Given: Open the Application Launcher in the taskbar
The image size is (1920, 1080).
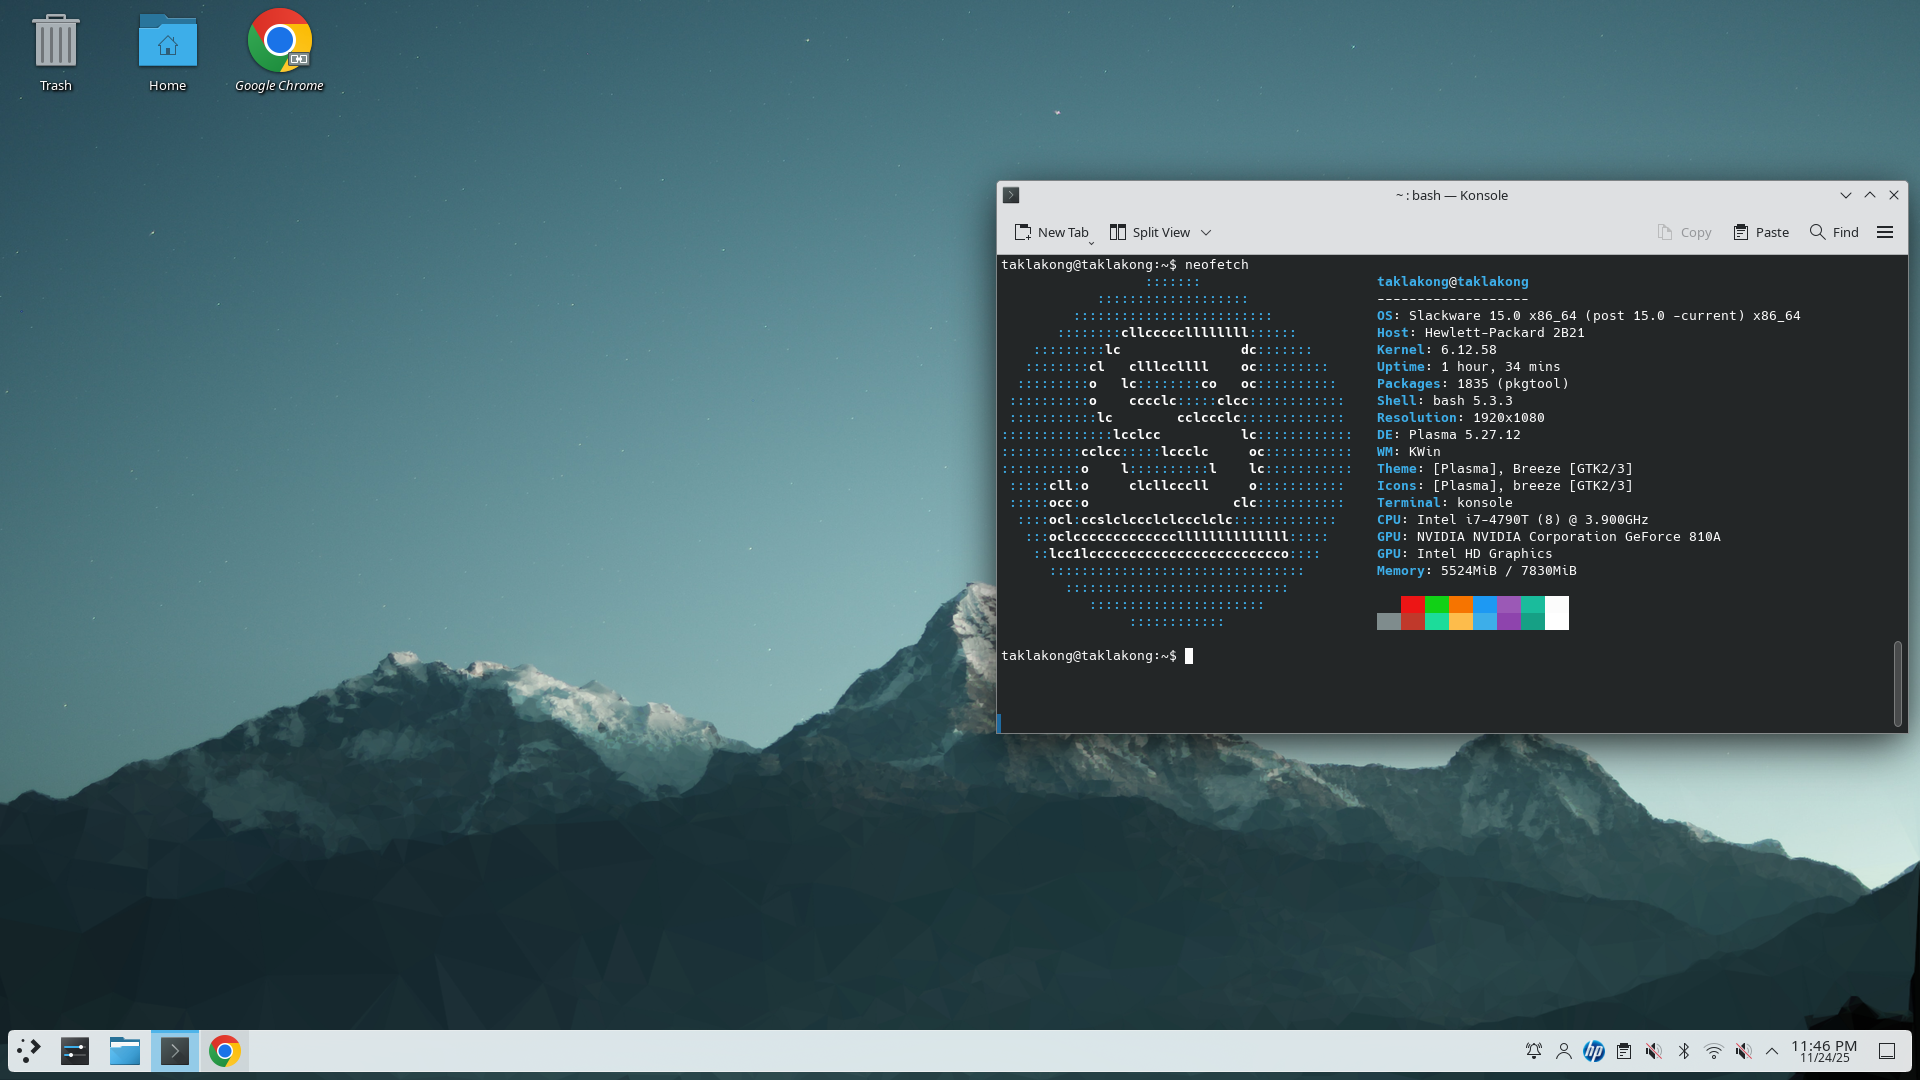Looking at the screenshot, I should click(x=29, y=1051).
